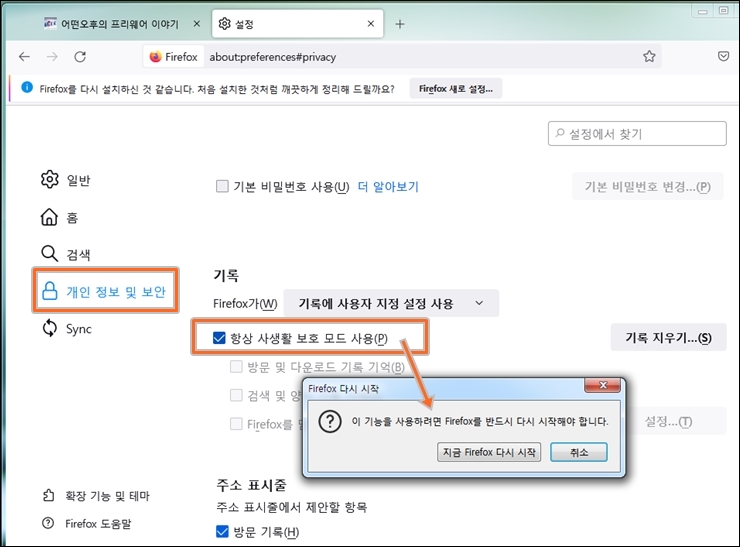Click the back navigation arrow

[x=25, y=57]
